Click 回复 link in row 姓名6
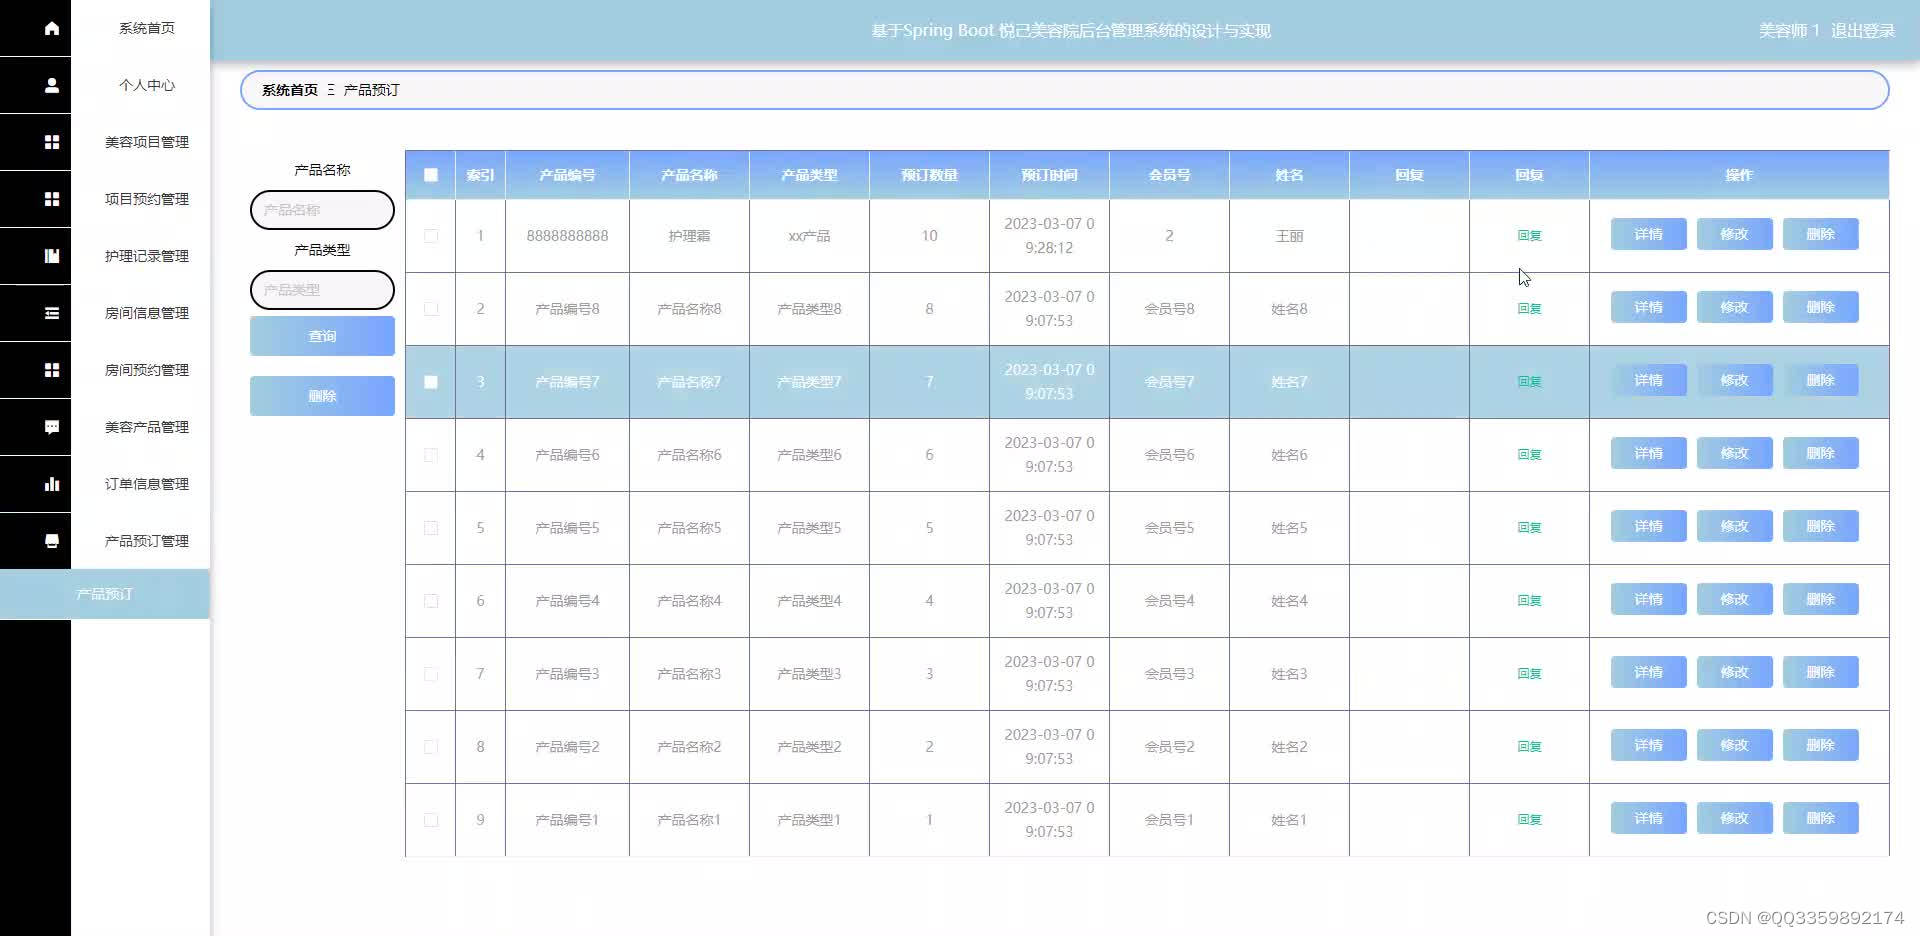This screenshot has width=1920, height=936. coord(1529,455)
